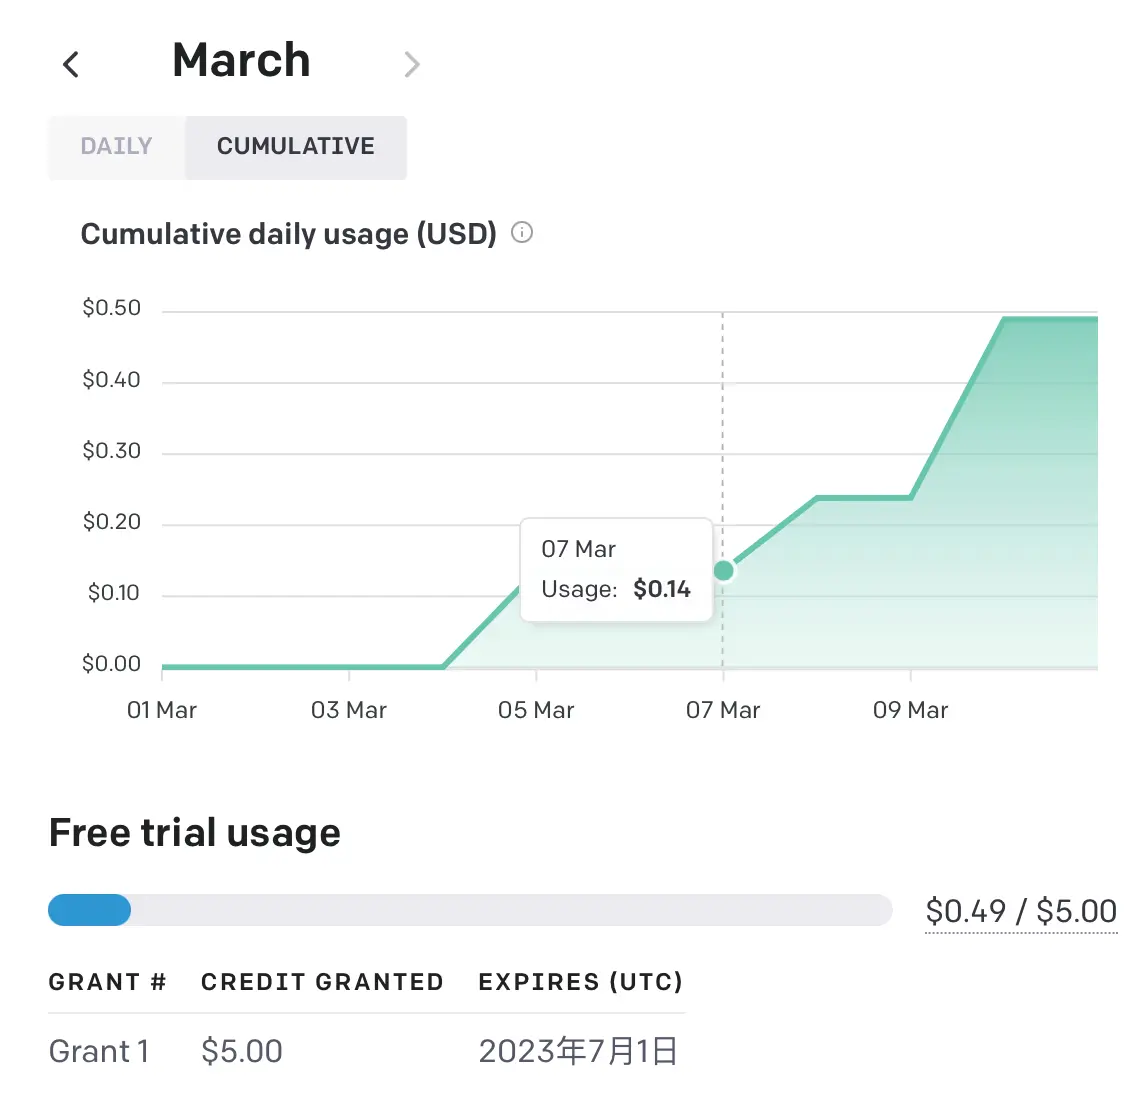Click the 07 Mar data point on chart
The image size is (1144, 1120).
pos(723,571)
